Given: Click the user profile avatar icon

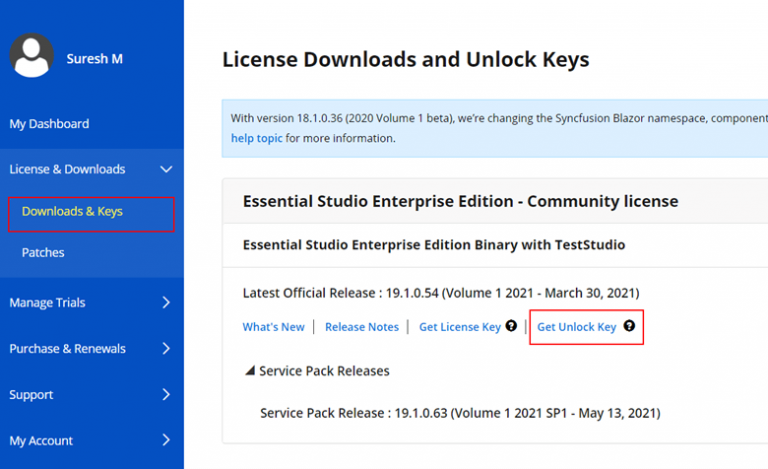Looking at the screenshot, I should 31,56.
